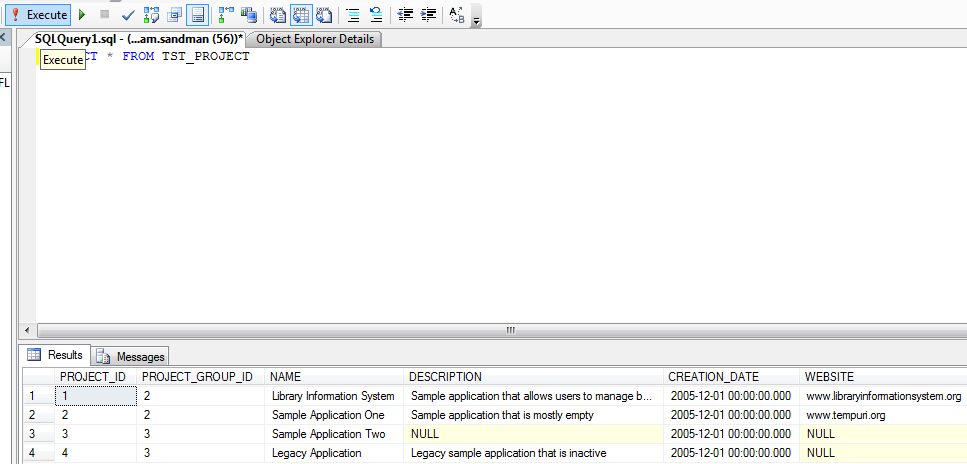This screenshot has width=967, height=464.
Task: Choose Results to File output mode
Action: pos(324,15)
